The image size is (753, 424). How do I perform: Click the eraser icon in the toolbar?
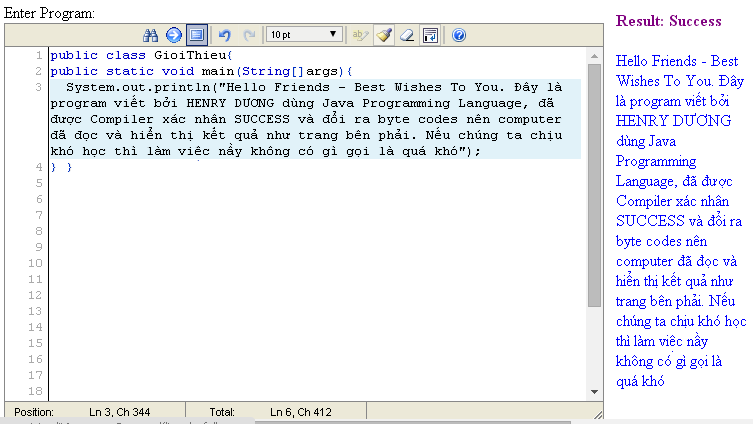click(407, 35)
